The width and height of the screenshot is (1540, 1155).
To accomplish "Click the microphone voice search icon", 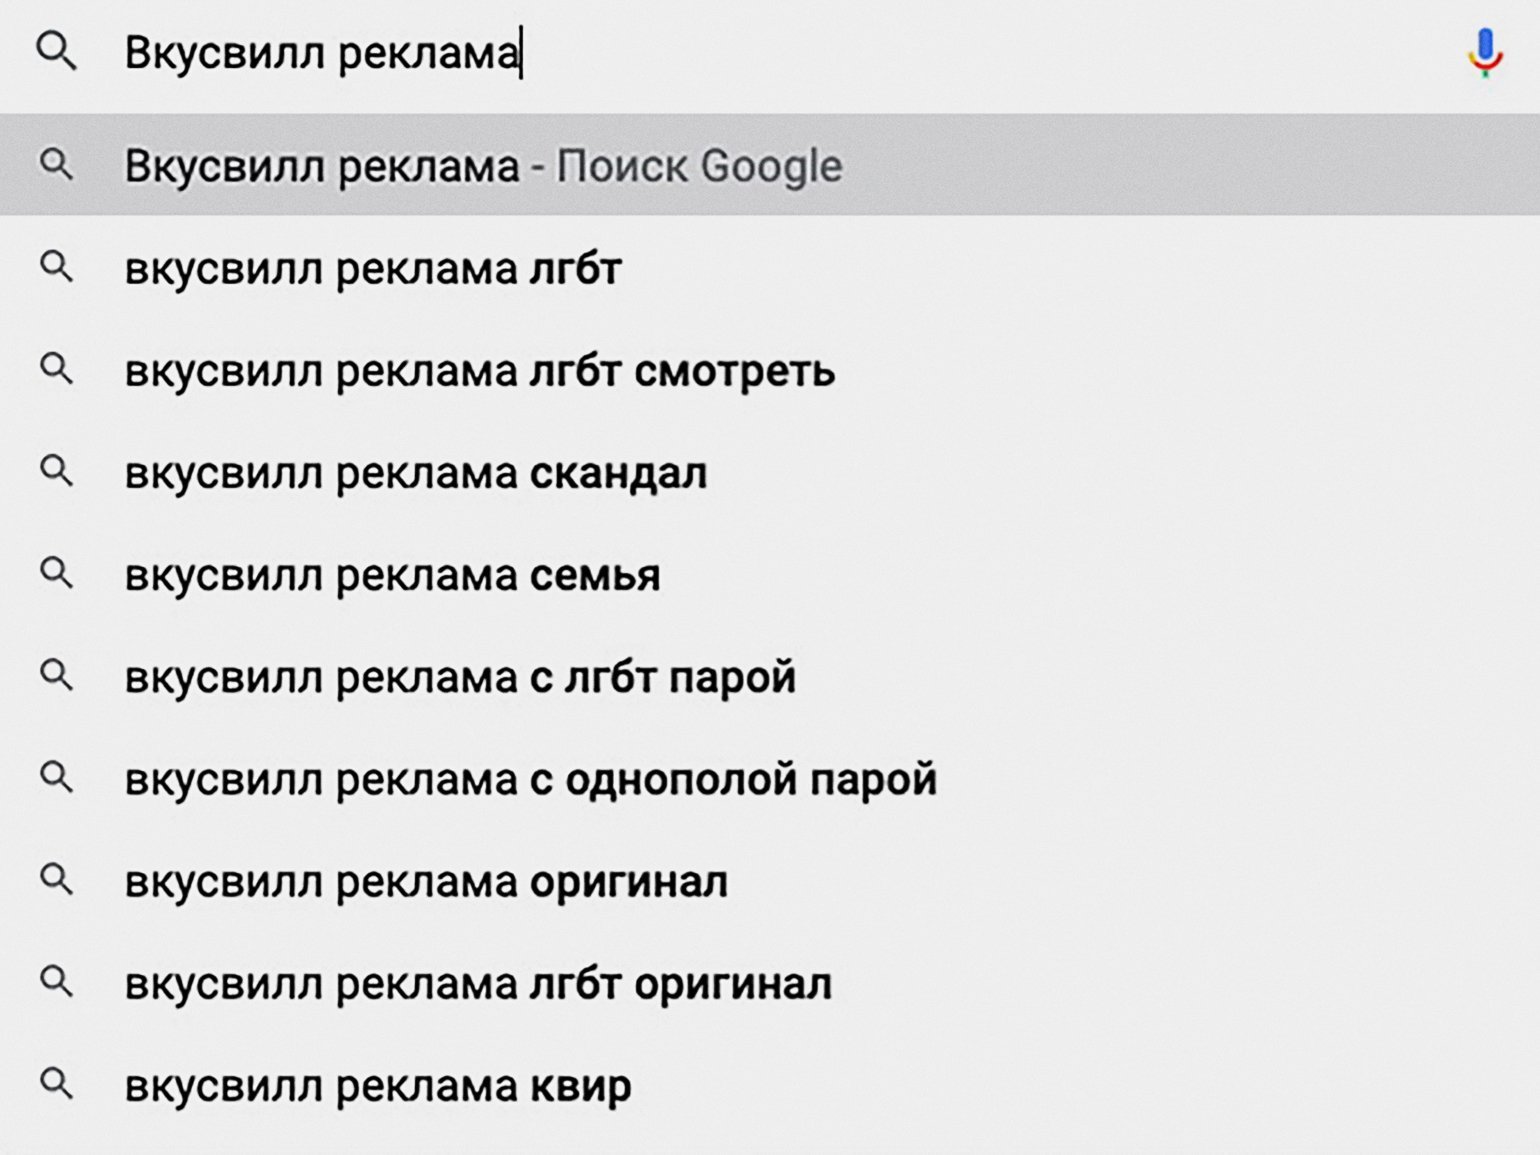I will point(1485,53).
